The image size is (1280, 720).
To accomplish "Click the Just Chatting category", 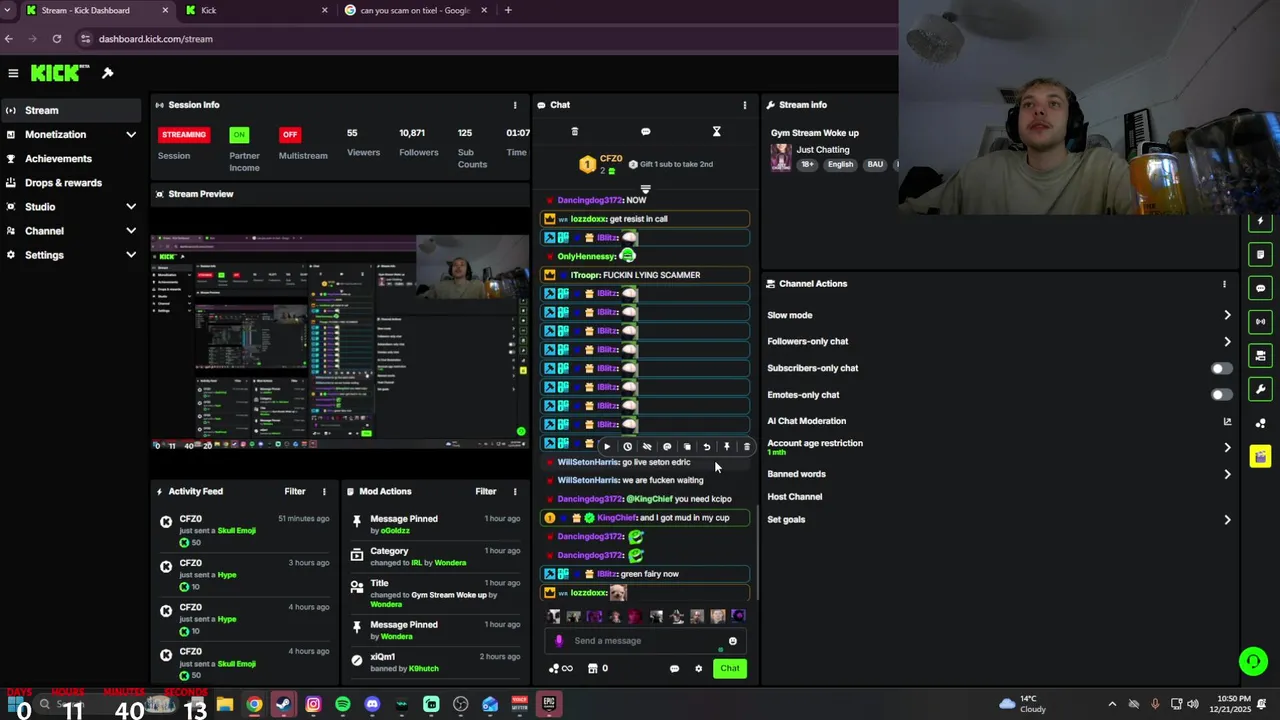I will pyautogui.click(x=823, y=150).
